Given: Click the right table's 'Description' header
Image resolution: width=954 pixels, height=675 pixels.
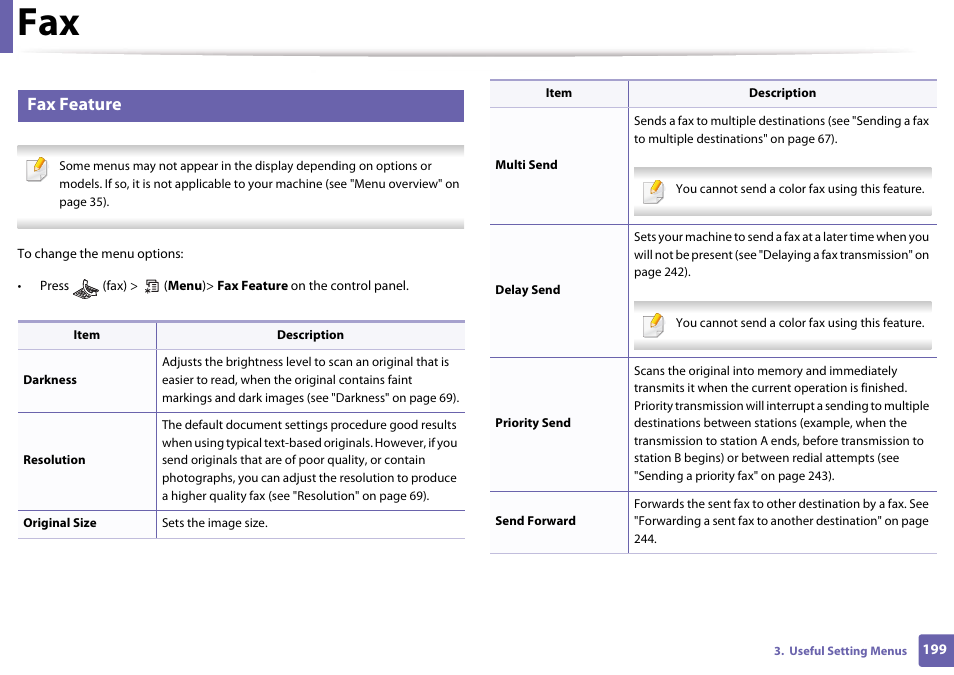Looking at the screenshot, I should pos(782,93).
